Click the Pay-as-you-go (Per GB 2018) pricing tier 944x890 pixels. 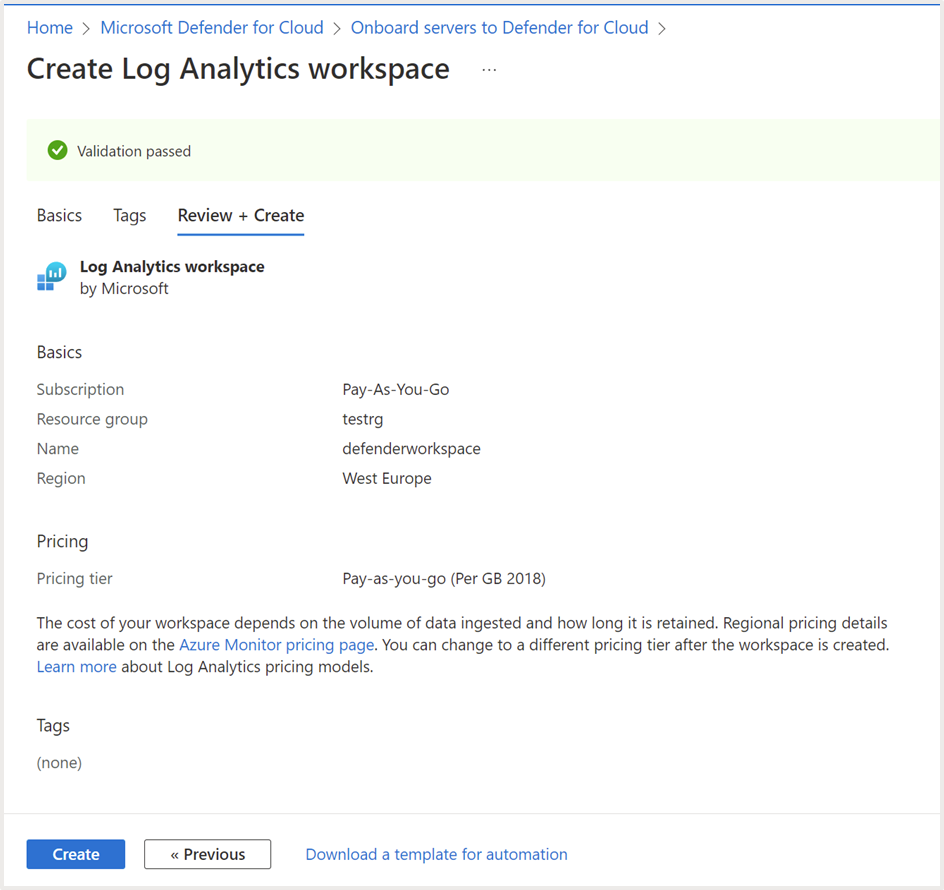click(444, 578)
